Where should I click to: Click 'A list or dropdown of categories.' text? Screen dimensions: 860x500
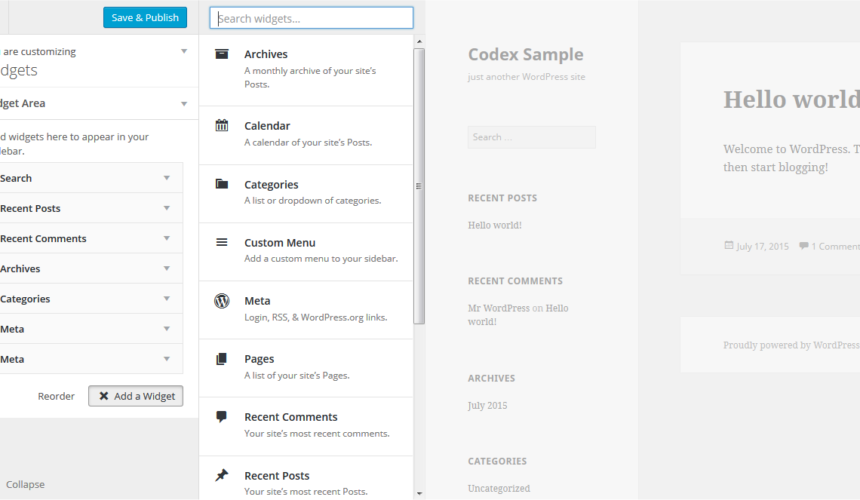coord(313,200)
